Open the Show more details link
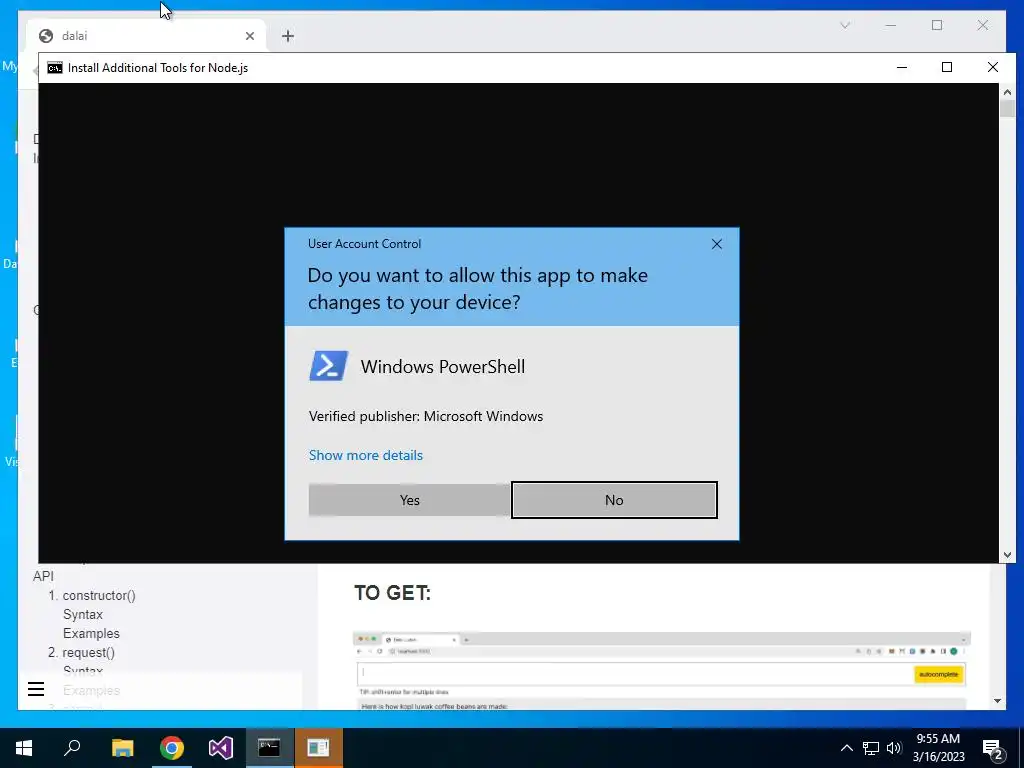The image size is (1024, 768). [x=366, y=455]
